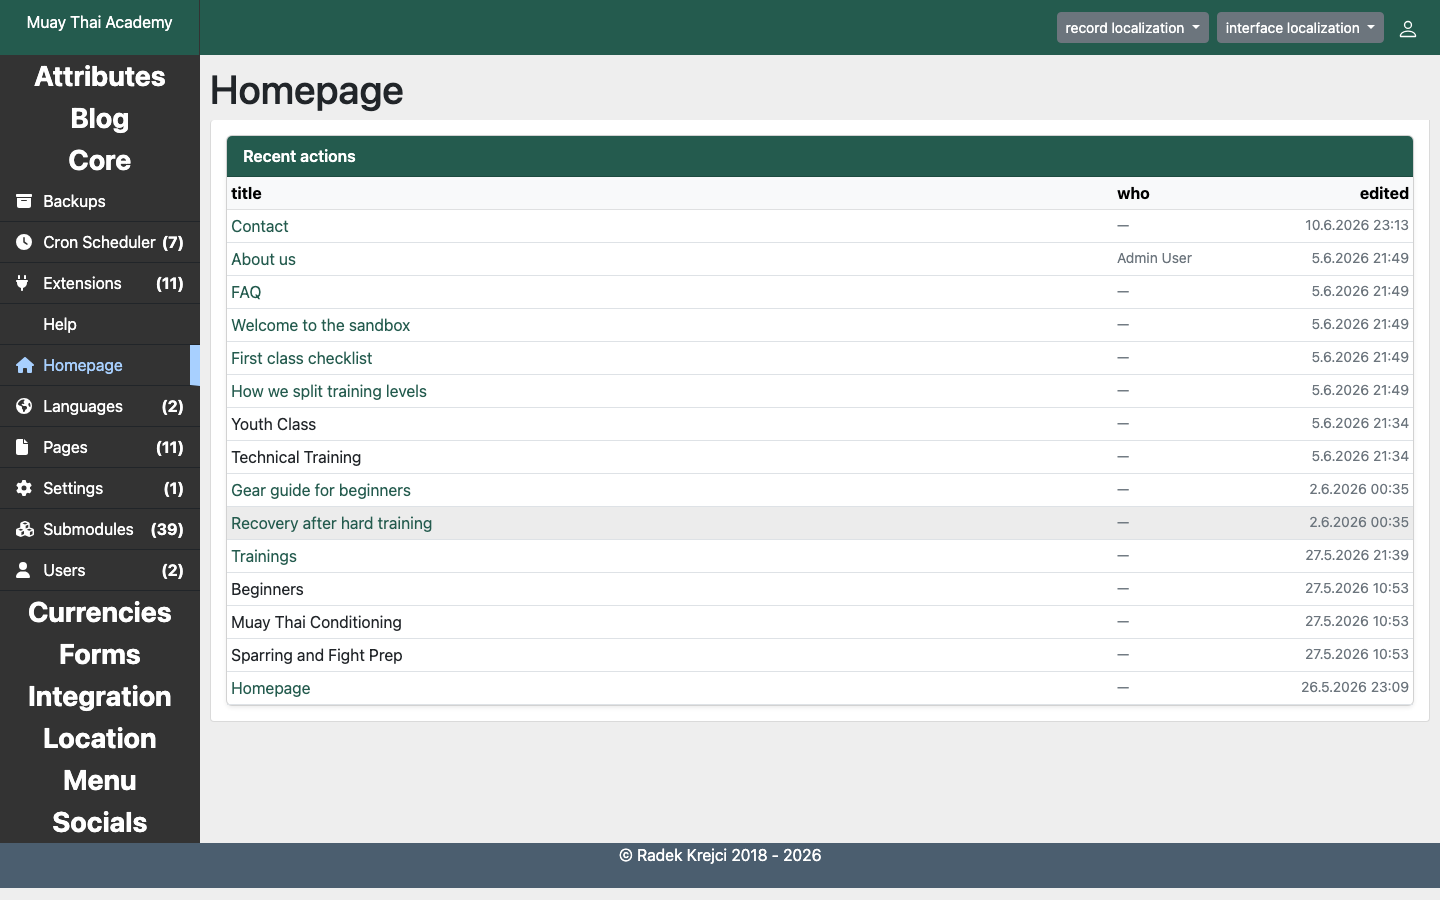Image resolution: width=1440 pixels, height=900 pixels.
Task: Click the Languages globe icon
Action: 24,406
